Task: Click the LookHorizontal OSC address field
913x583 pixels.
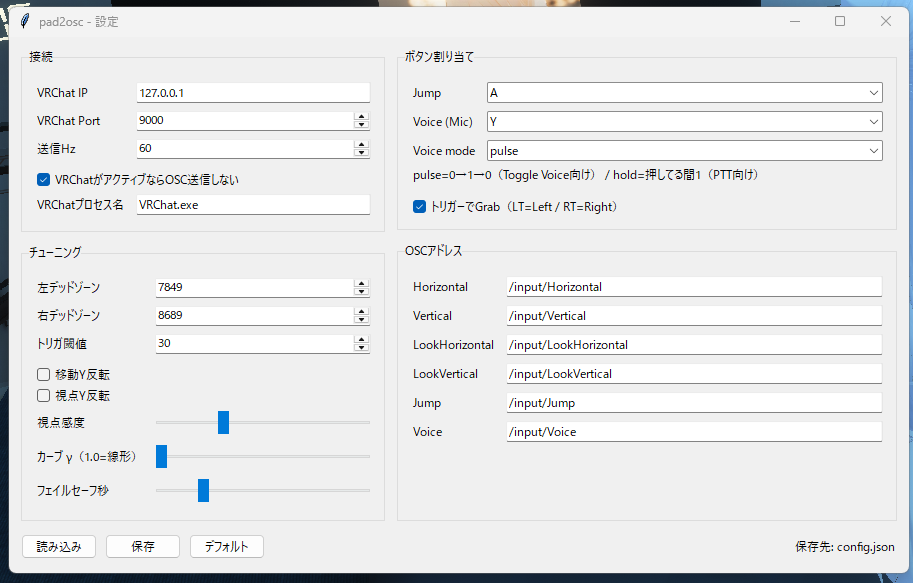Action: [x=693, y=345]
